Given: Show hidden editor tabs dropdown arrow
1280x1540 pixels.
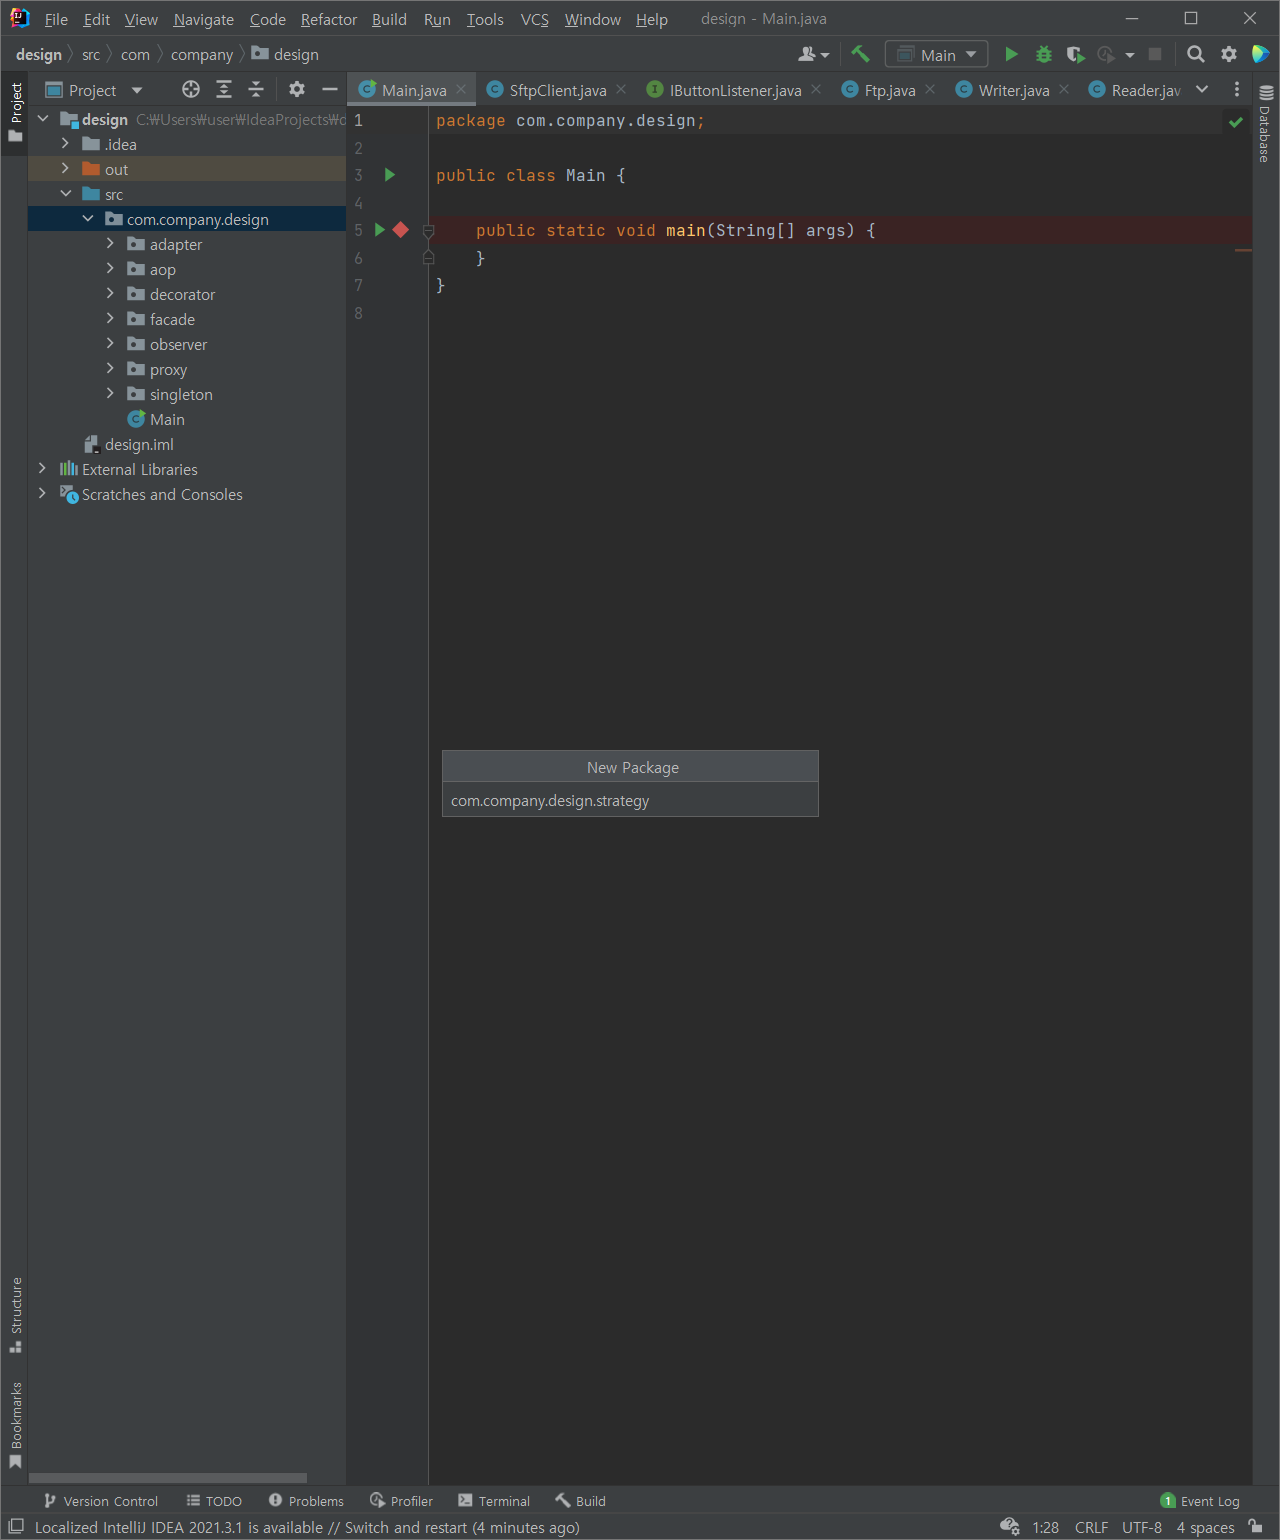Looking at the screenshot, I should pyautogui.click(x=1202, y=89).
